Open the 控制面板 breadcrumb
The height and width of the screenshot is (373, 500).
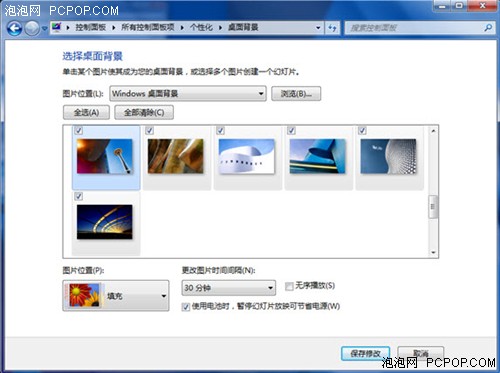[x=90, y=27]
